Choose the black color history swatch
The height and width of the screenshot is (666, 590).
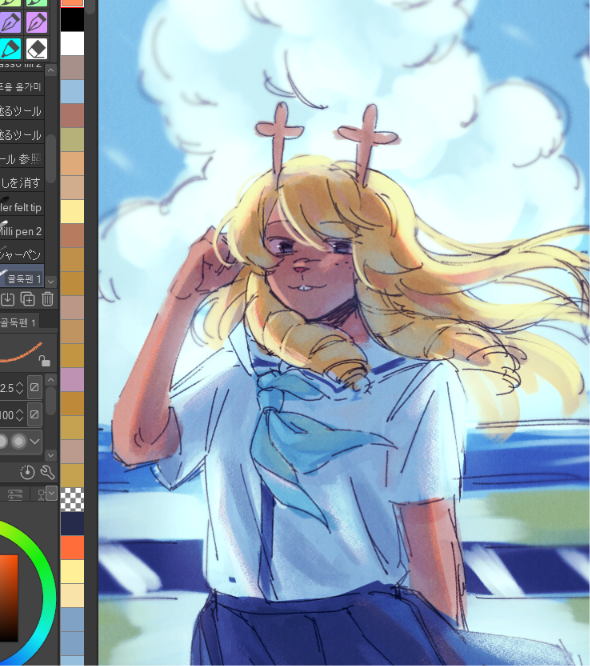pos(72,20)
